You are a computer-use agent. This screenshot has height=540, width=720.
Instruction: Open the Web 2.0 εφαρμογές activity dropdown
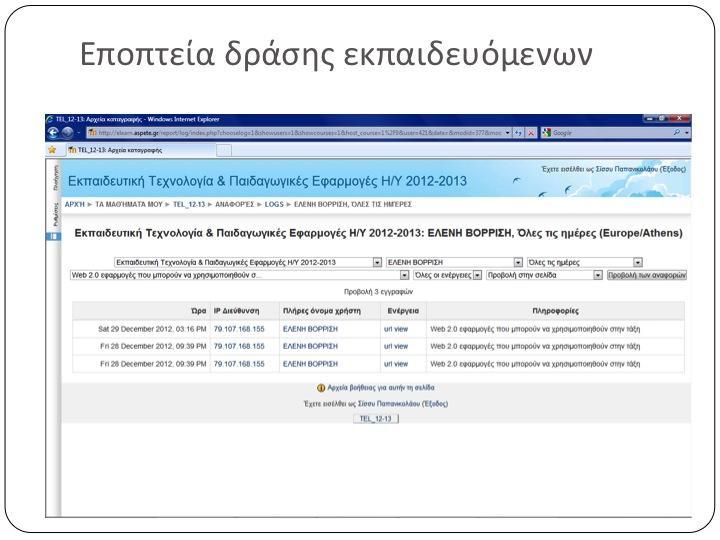coord(239,275)
